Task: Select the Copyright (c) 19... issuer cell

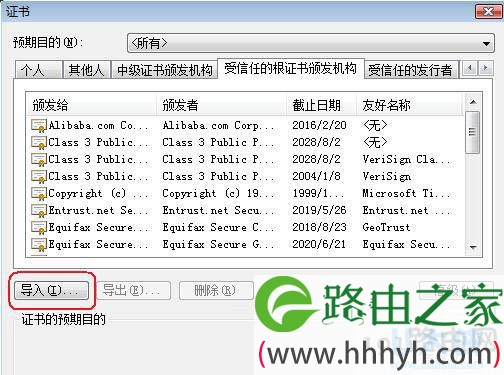Action: coord(218,194)
